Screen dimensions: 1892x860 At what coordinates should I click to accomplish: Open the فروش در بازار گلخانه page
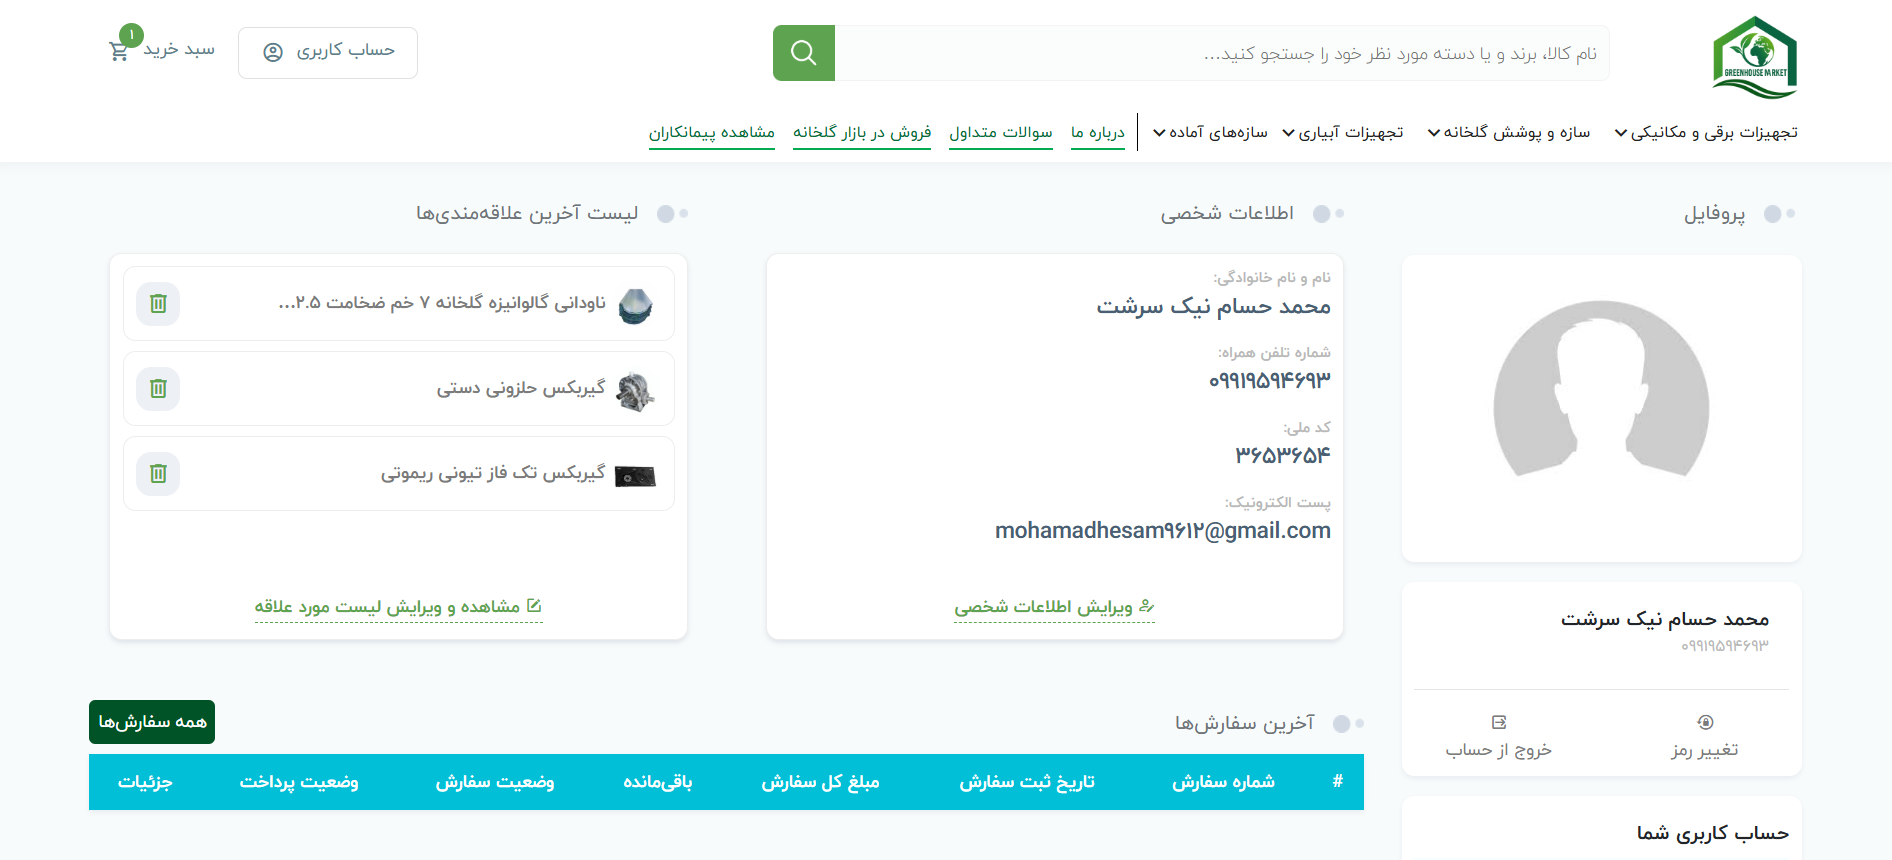pyautogui.click(x=862, y=132)
